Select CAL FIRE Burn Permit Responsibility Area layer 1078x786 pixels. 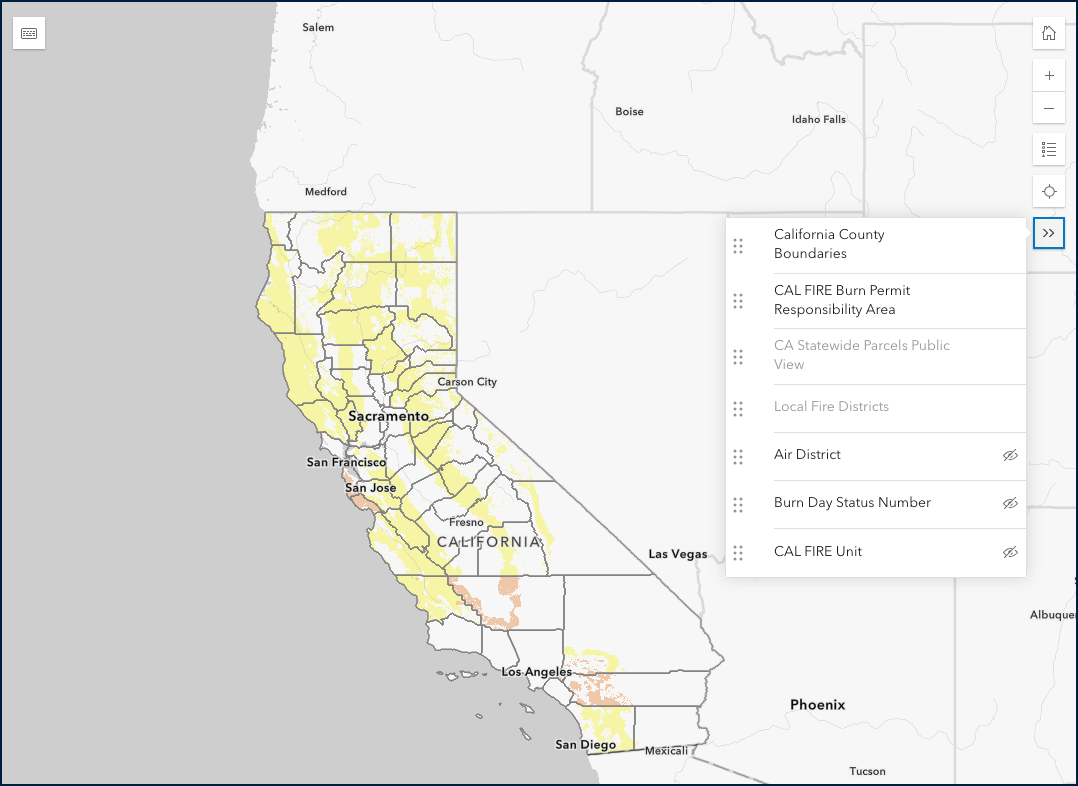(x=841, y=300)
